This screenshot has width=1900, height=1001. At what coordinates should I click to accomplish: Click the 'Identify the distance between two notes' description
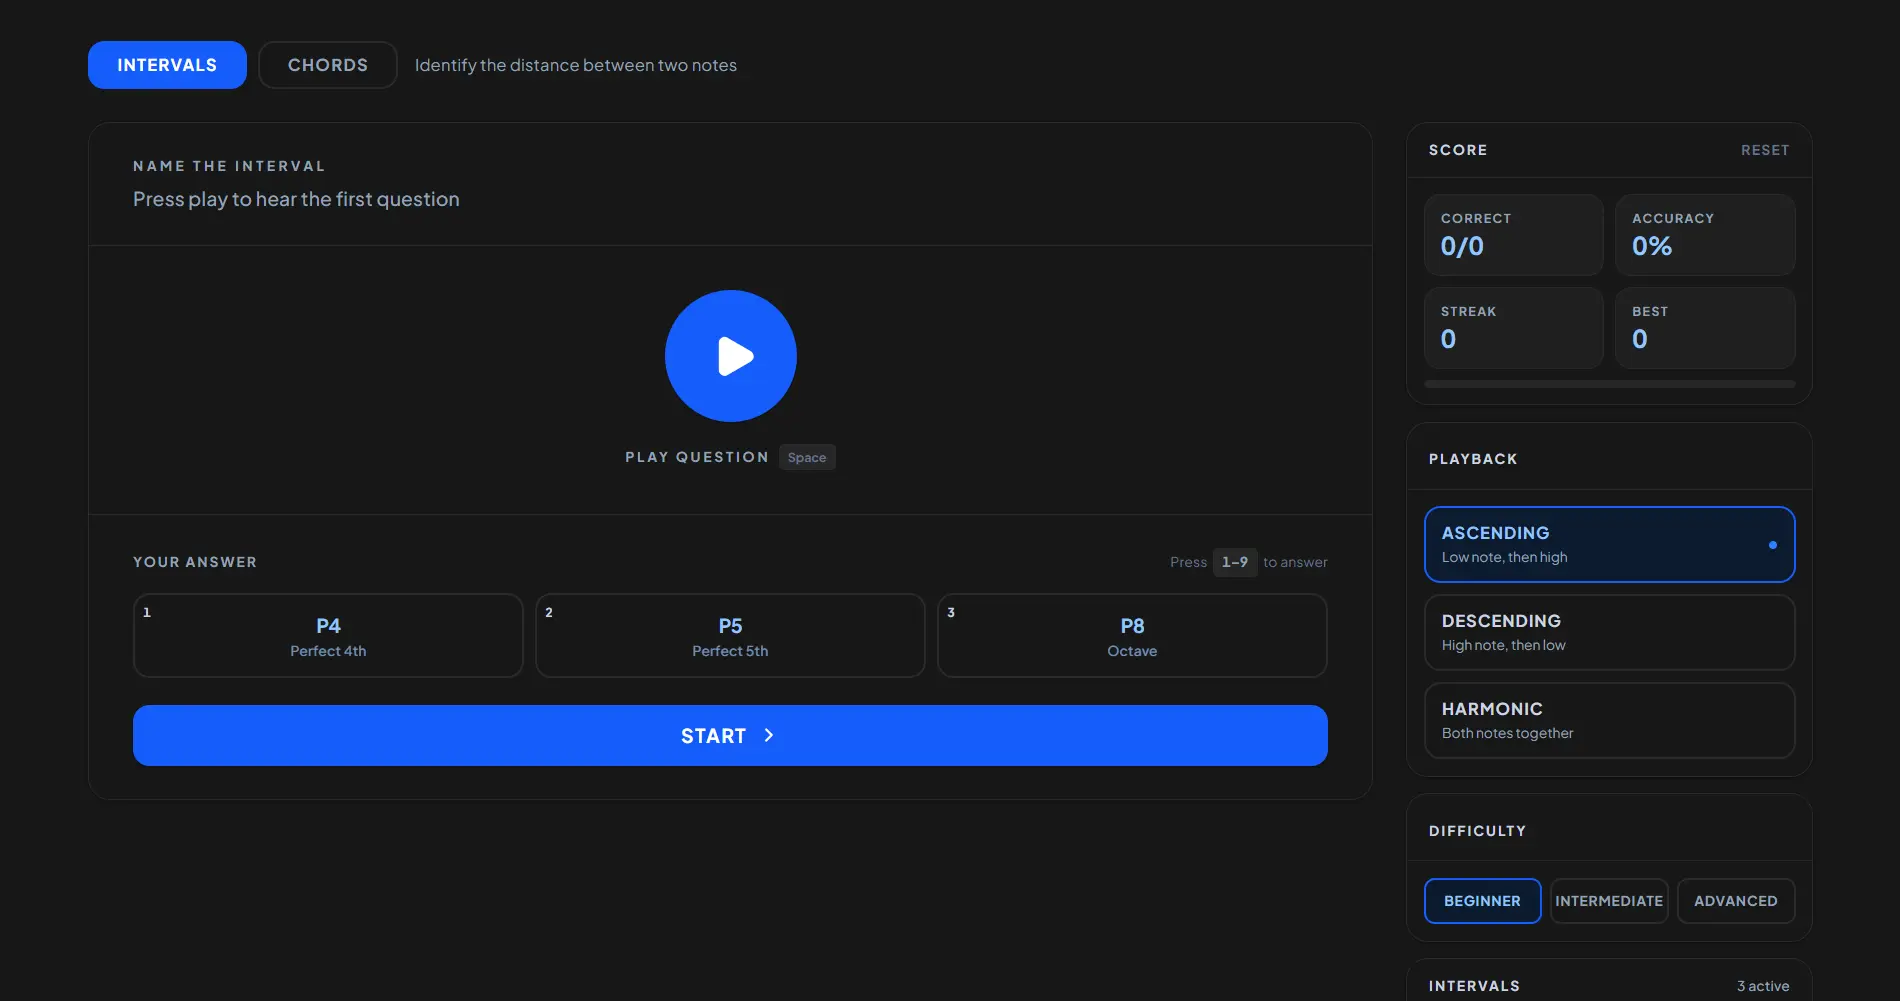click(x=576, y=65)
